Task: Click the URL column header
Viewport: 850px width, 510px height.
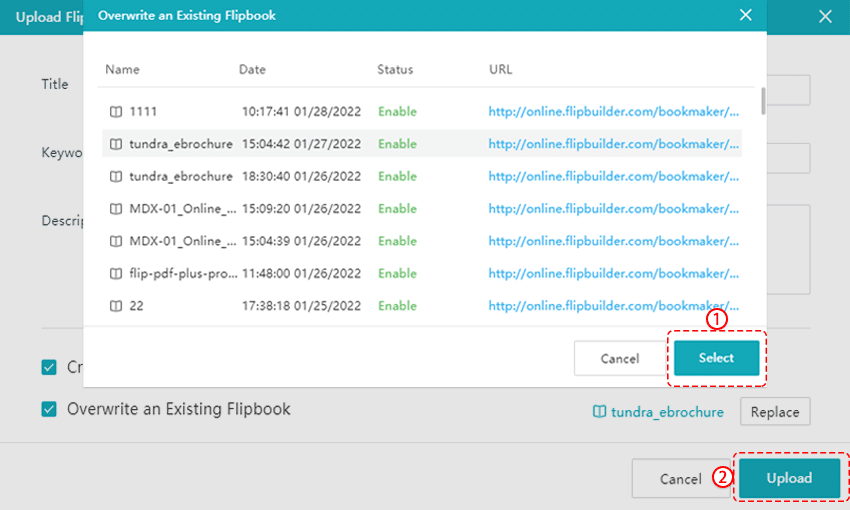Action: [x=500, y=69]
